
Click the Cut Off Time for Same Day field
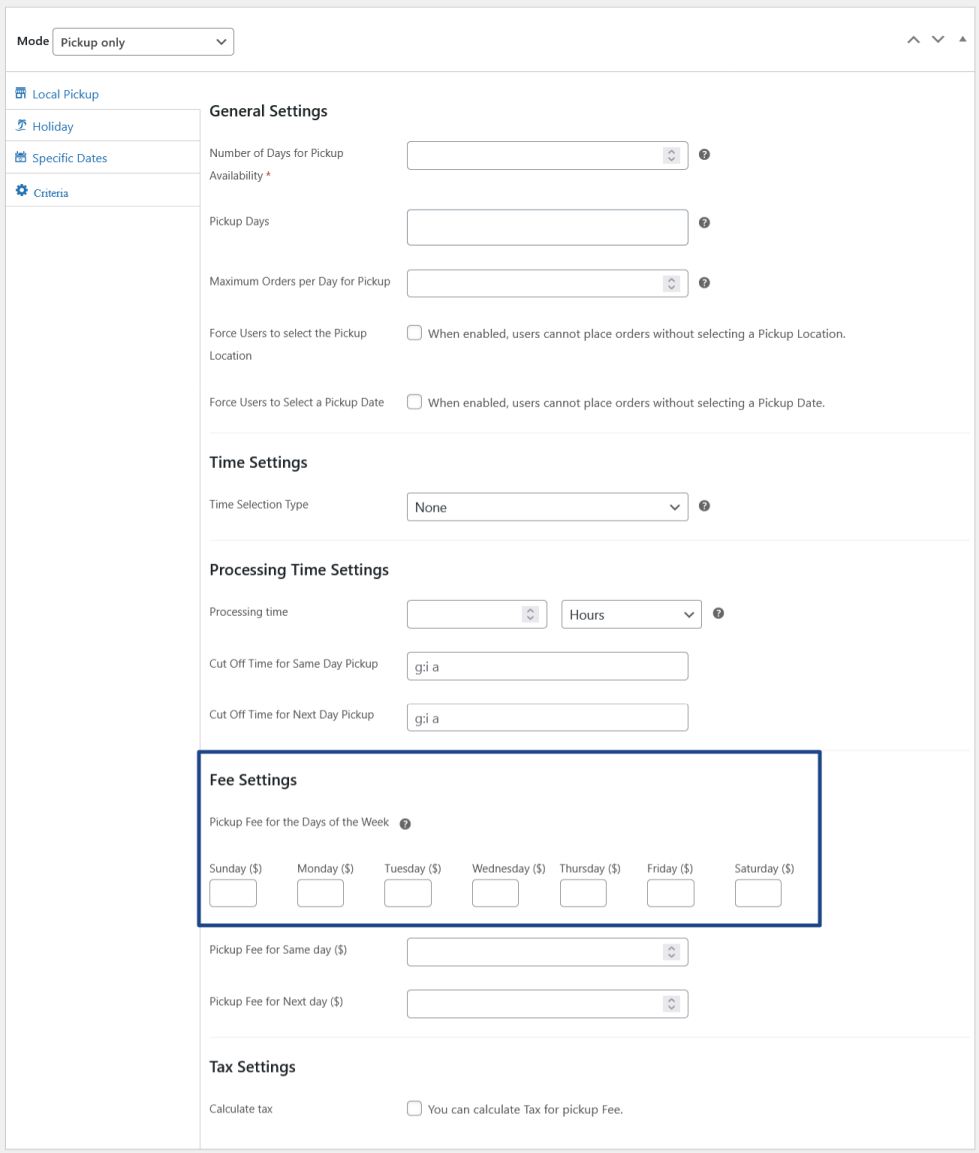547,666
